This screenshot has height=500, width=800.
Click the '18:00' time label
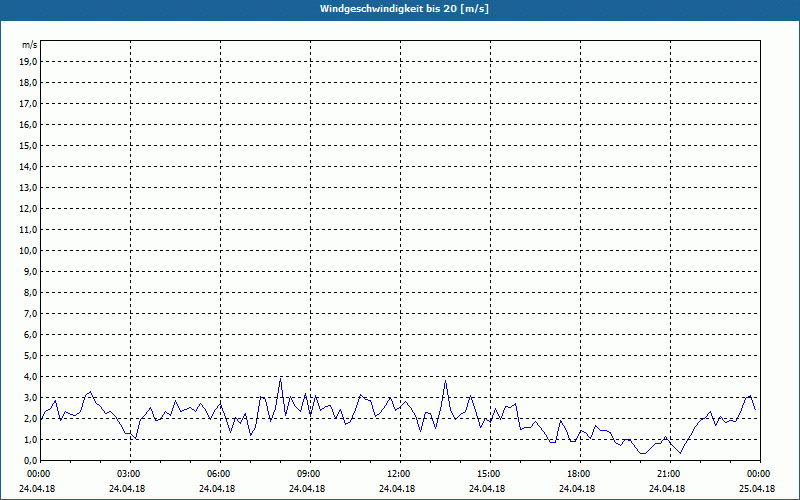coord(580,474)
